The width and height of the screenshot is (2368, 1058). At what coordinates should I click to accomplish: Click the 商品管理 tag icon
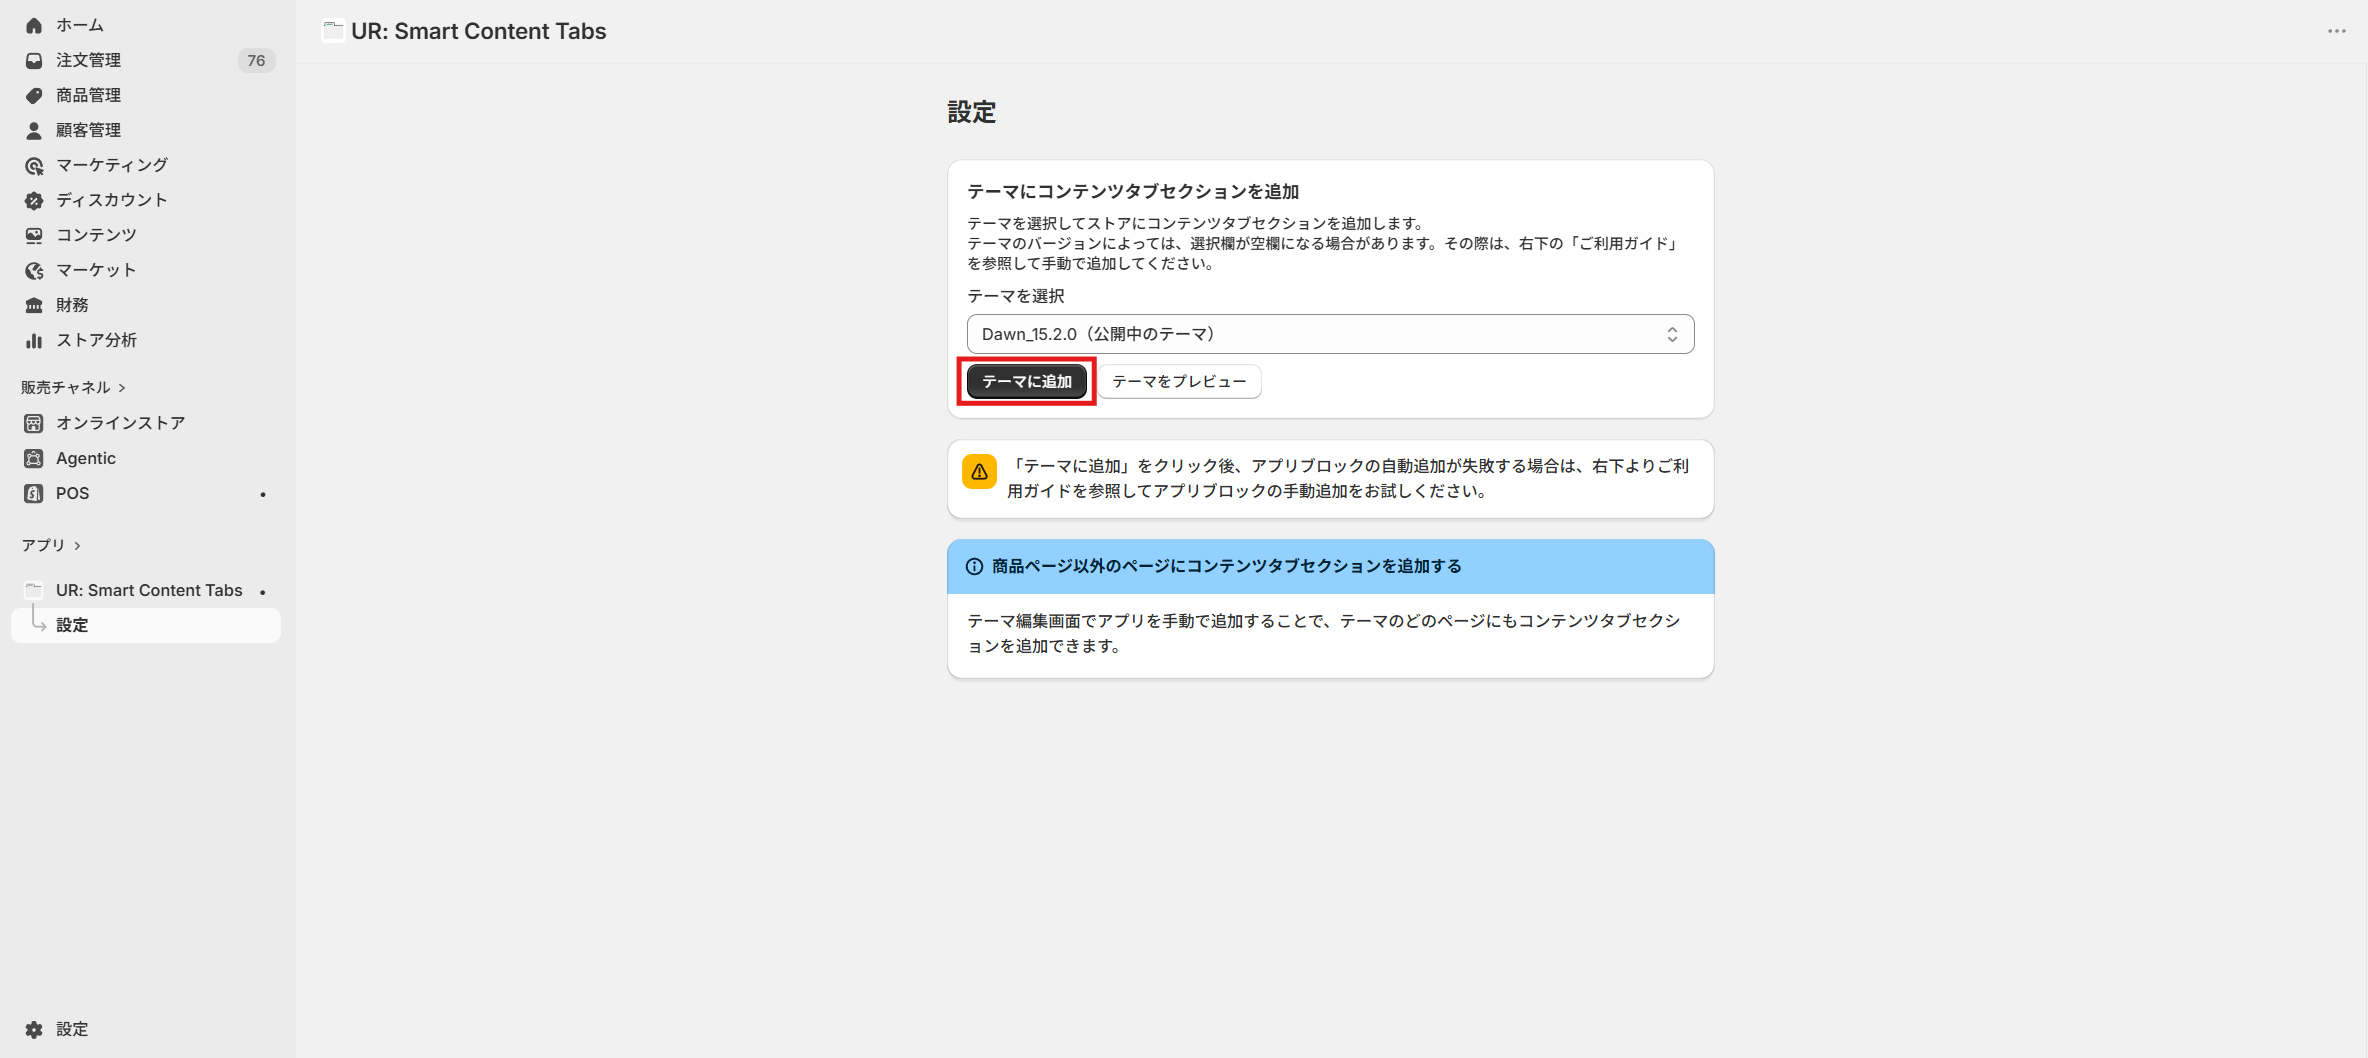tap(34, 95)
